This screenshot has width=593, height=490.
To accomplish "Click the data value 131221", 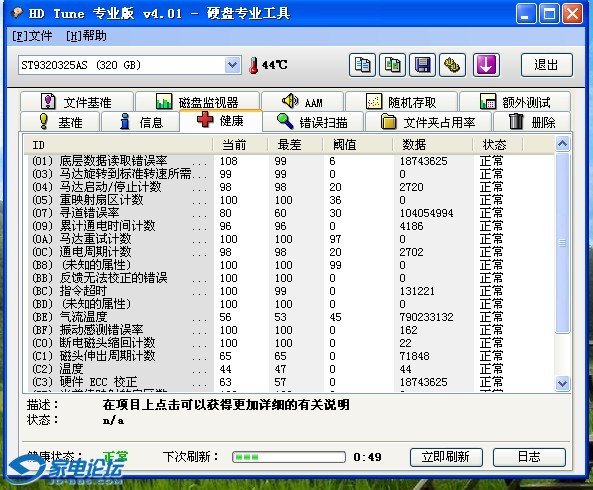I will 417,291.
